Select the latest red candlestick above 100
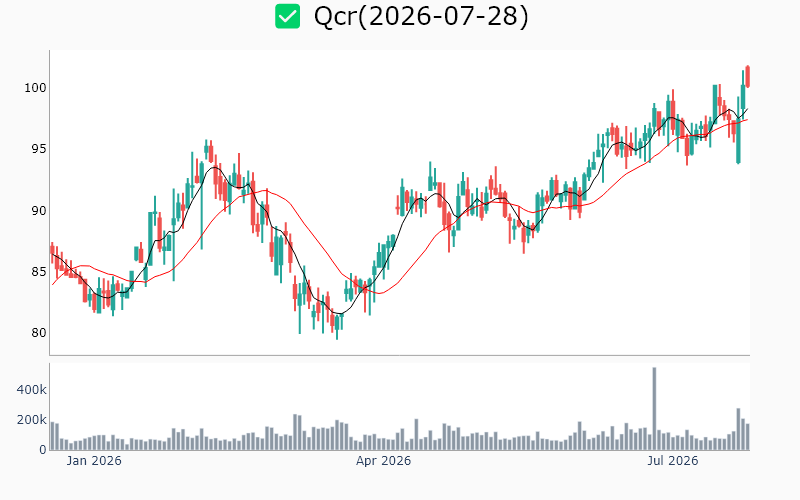This screenshot has height=500, width=800. [x=747, y=76]
